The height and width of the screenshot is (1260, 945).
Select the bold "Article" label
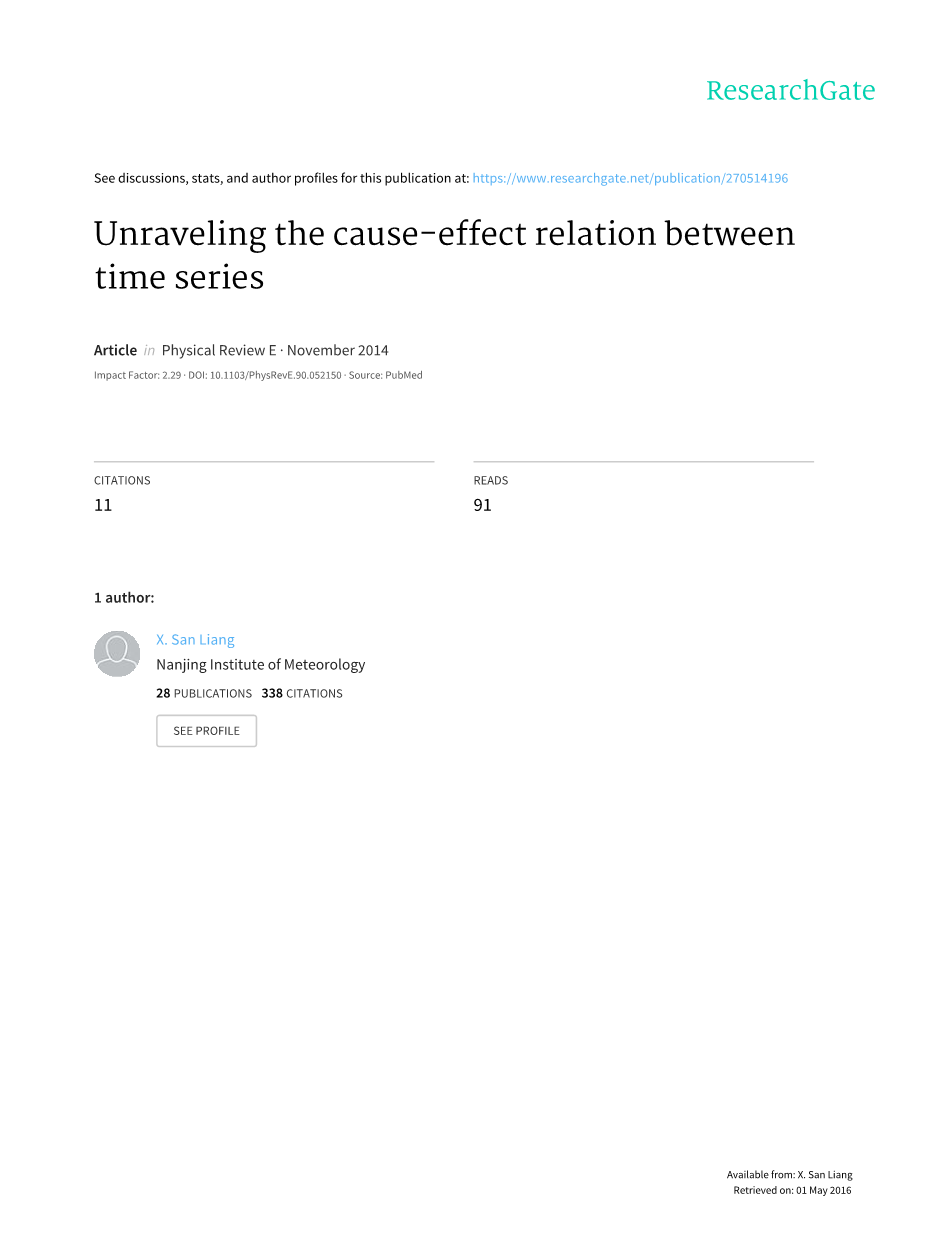pos(115,350)
